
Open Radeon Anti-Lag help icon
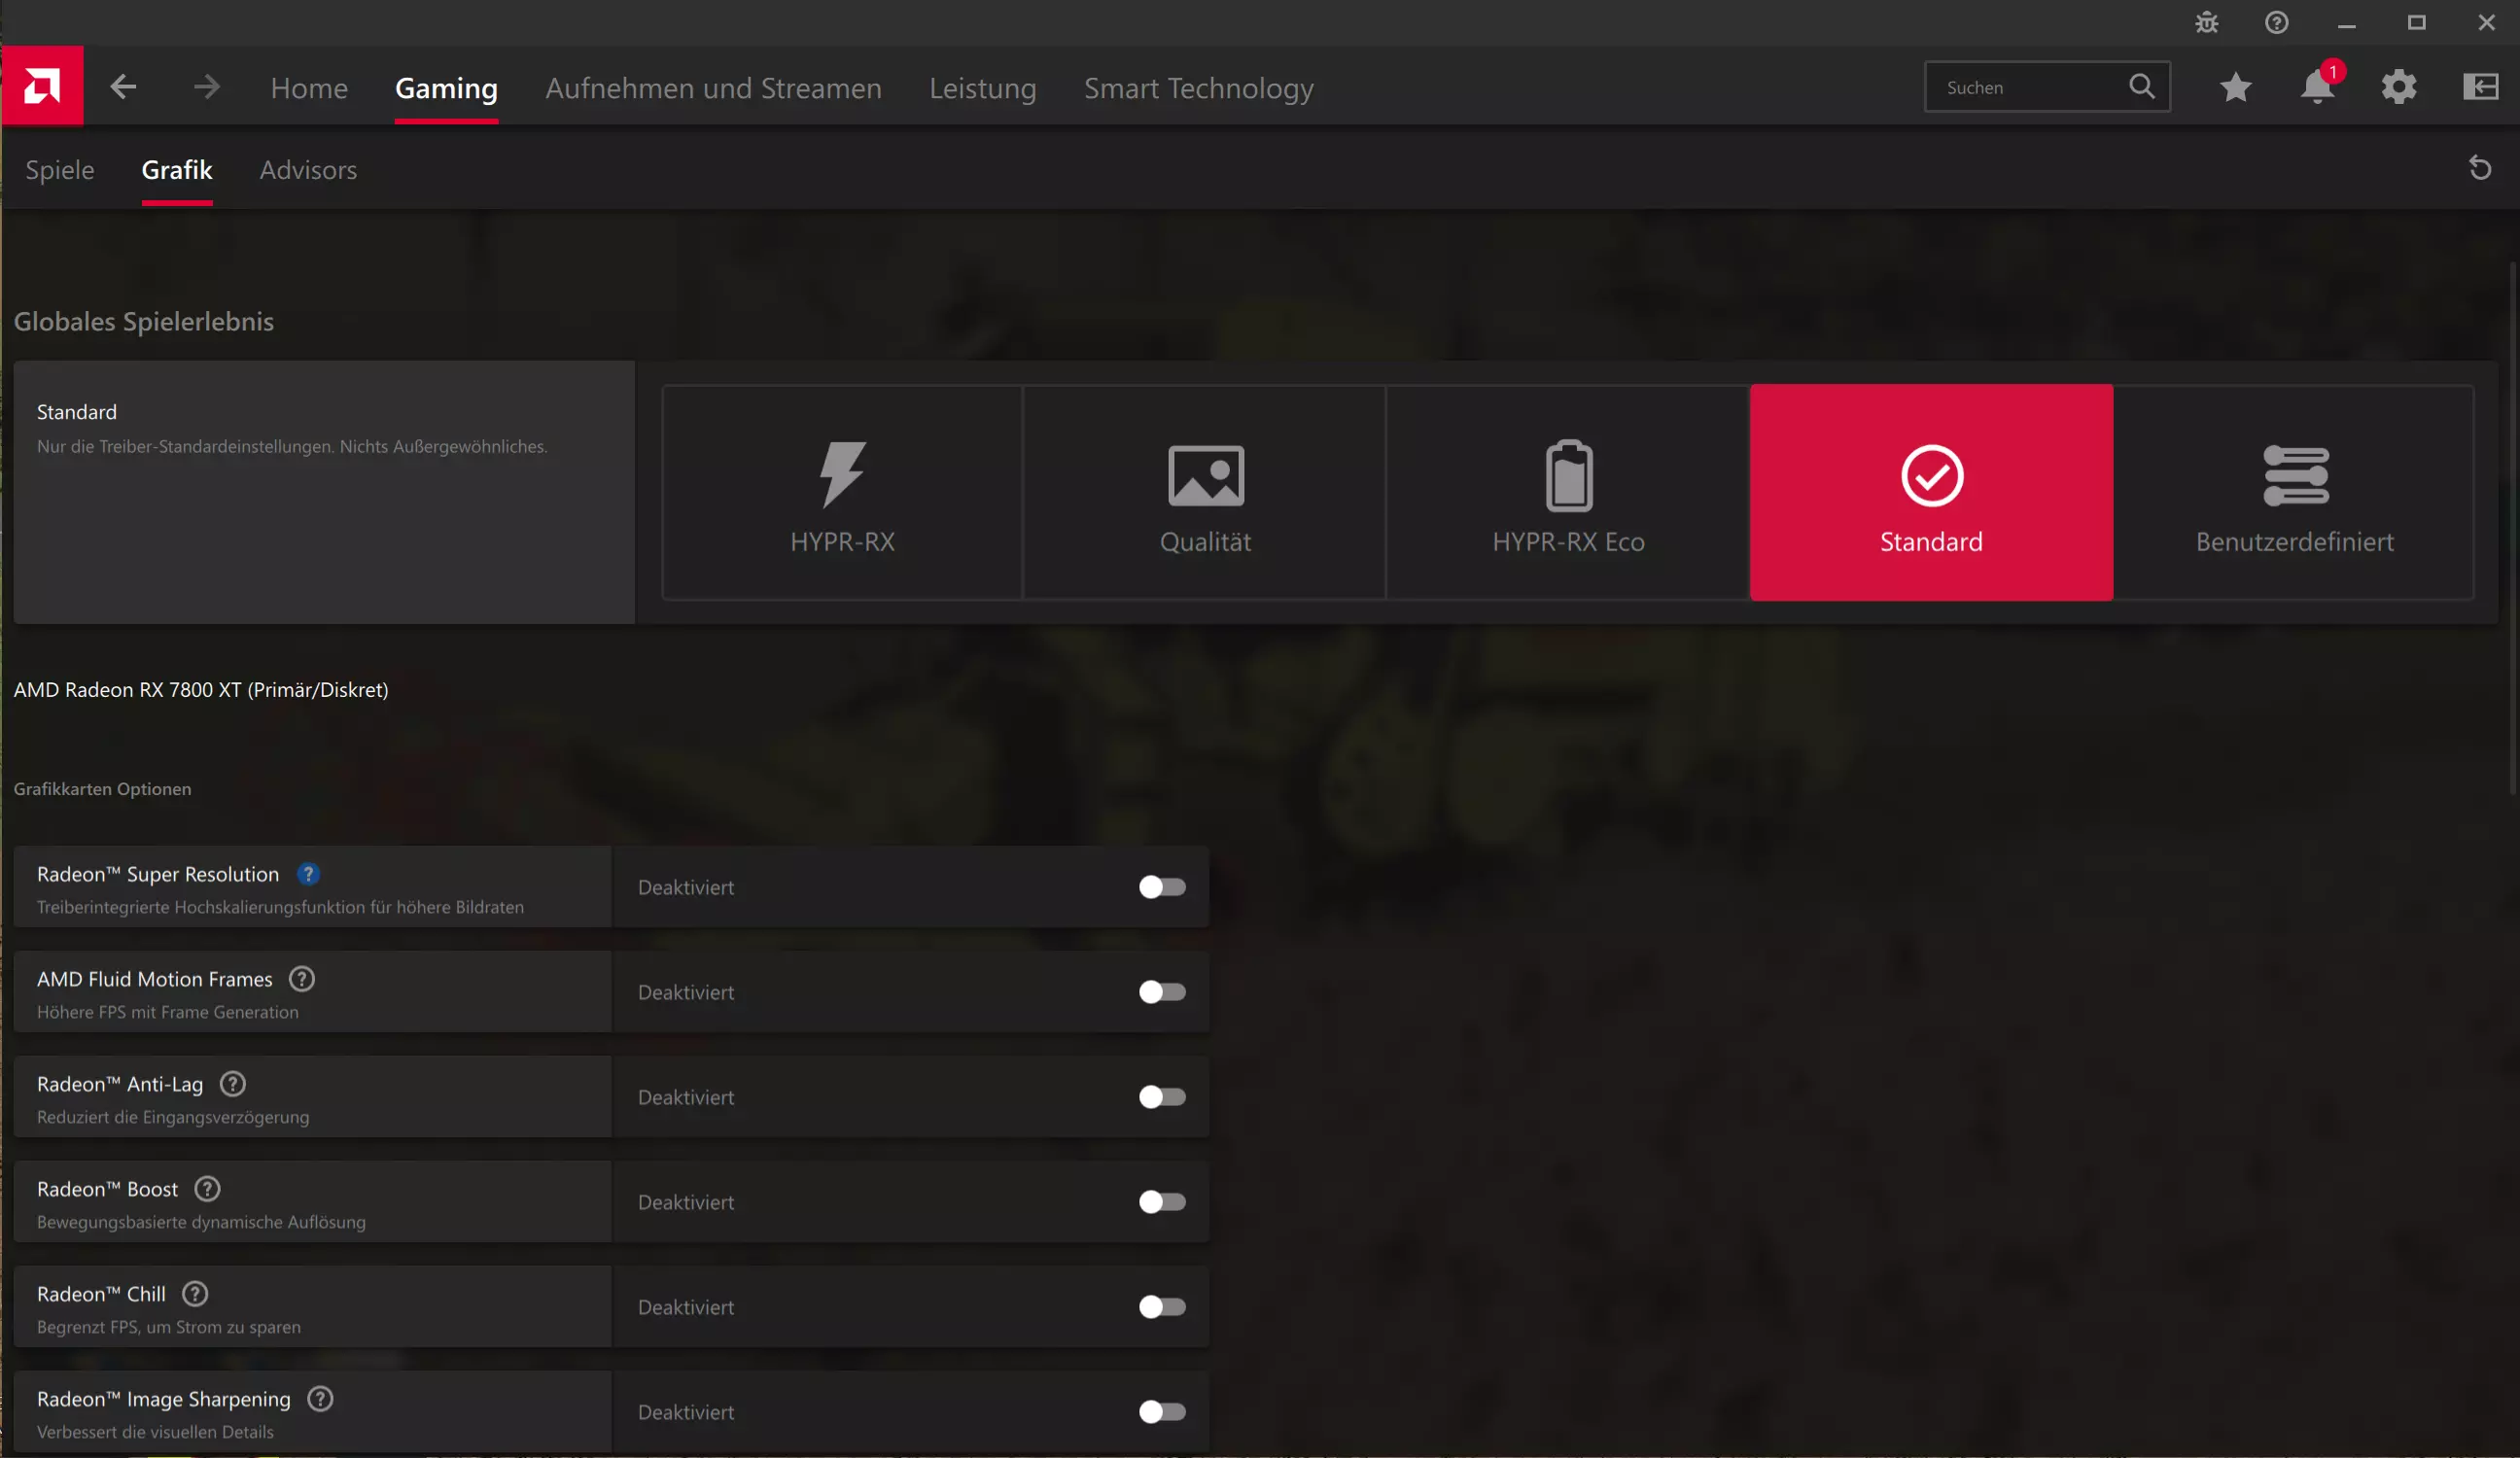tap(233, 1084)
